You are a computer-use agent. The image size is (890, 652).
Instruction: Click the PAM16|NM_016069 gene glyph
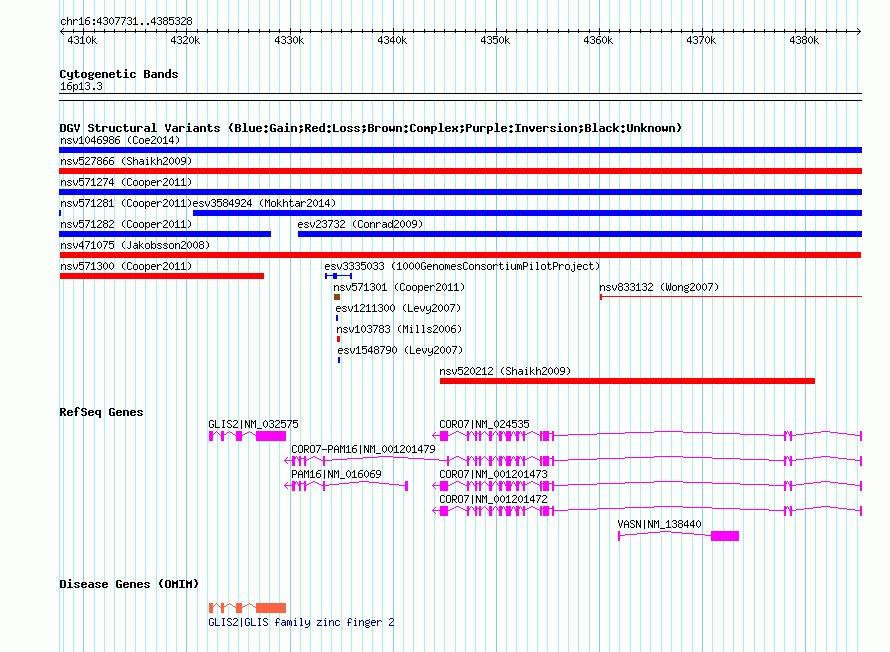[346, 486]
